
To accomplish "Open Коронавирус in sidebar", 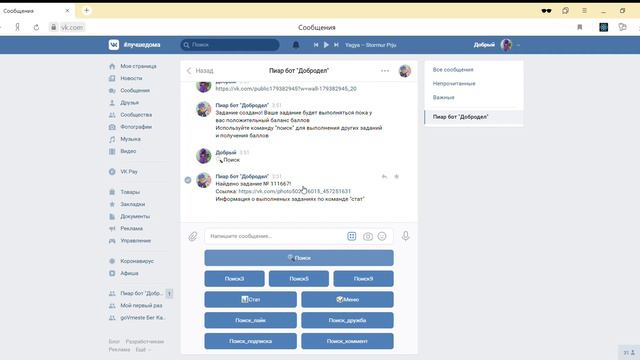I will coord(137,261).
